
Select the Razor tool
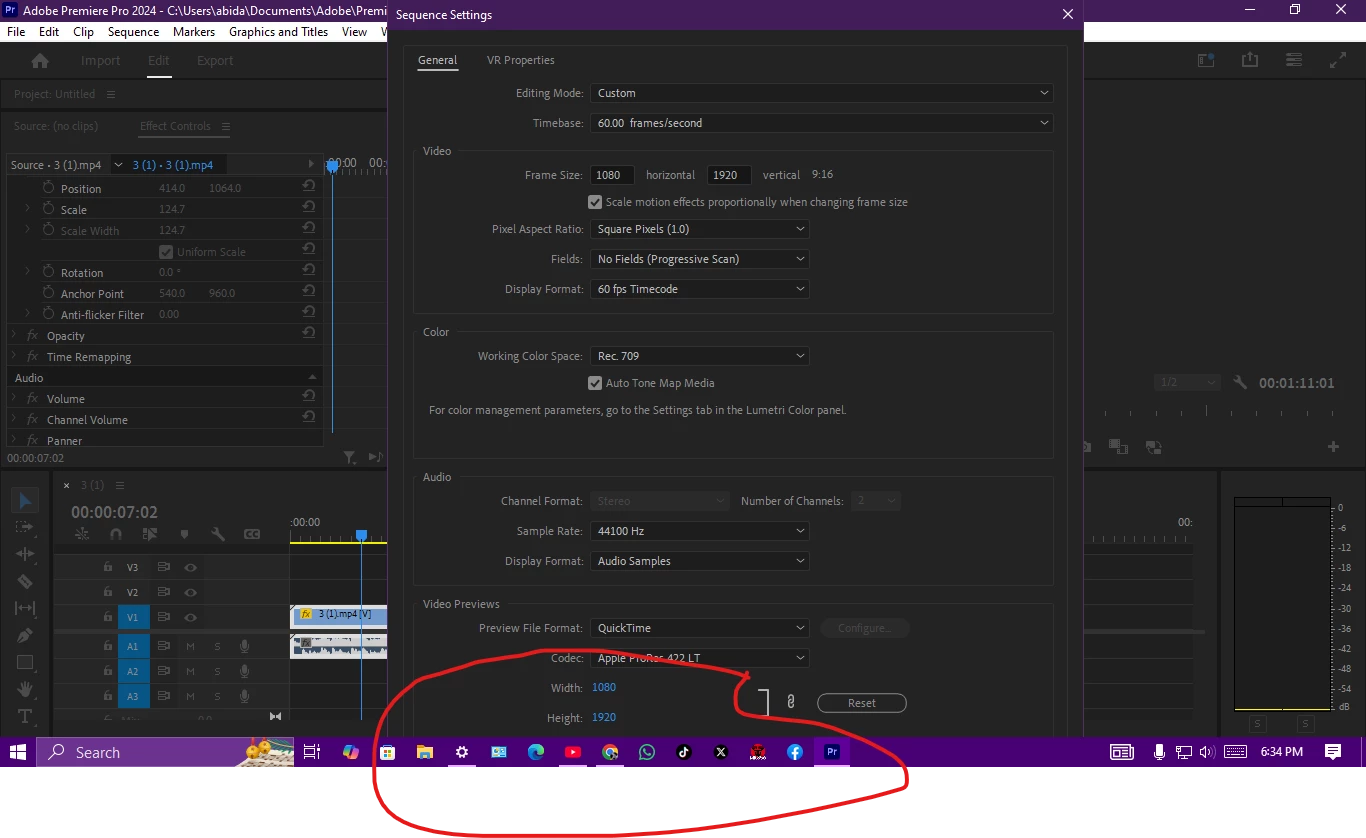pos(26,581)
